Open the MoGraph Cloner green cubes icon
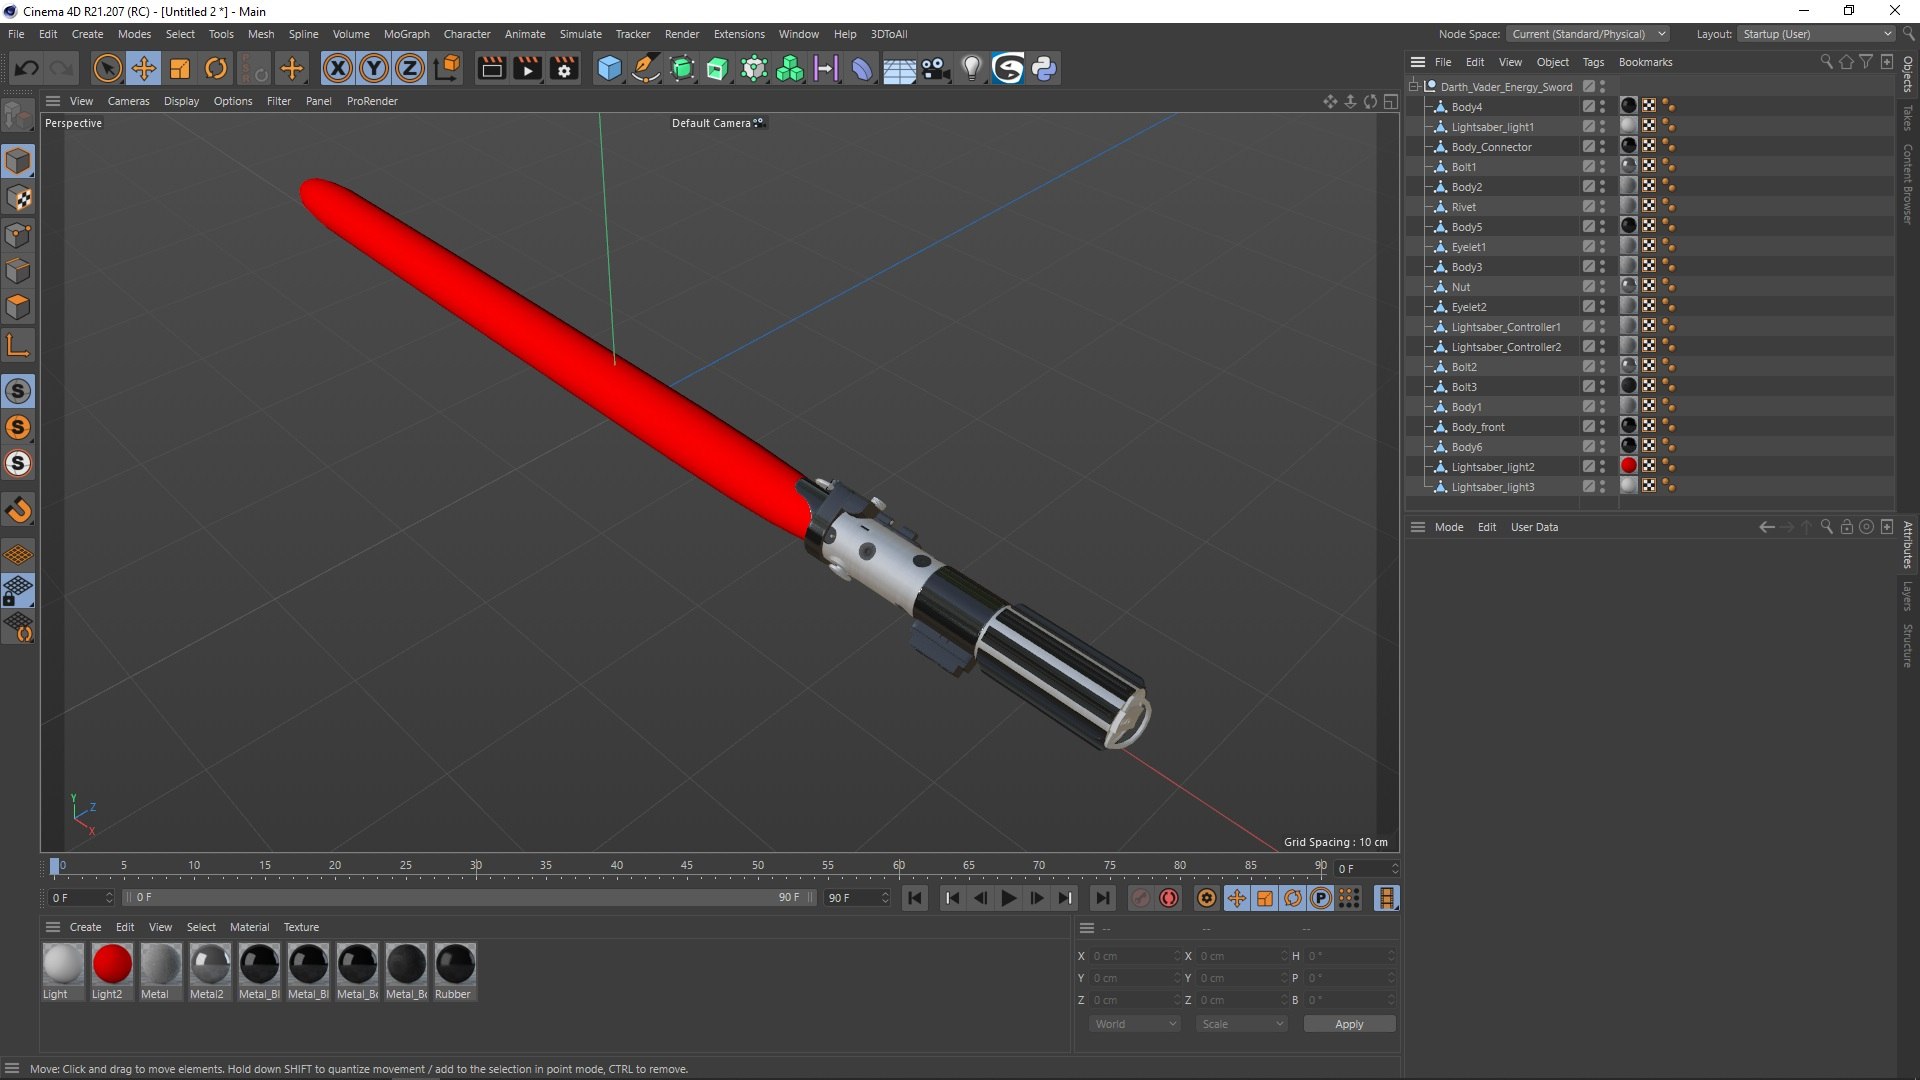Image resolution: width=1920 pixels, height=1080 pixels. (790, 68)
